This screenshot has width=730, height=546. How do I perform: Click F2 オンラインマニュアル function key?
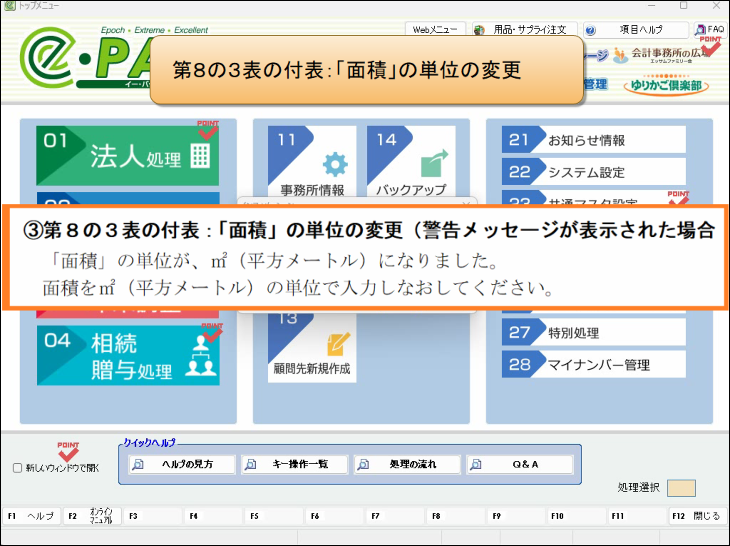pyautogui.click(x=92, y=516)
